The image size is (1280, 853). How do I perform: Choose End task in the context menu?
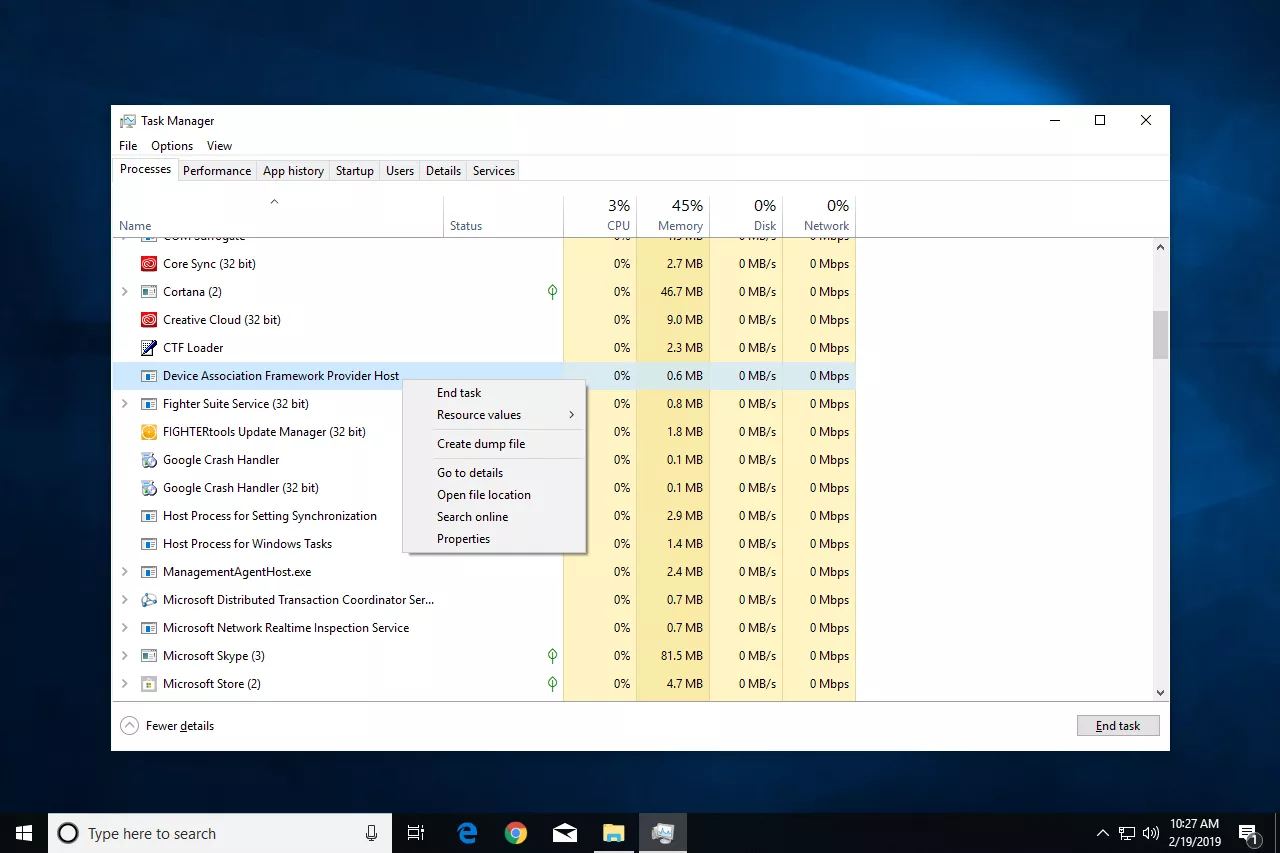coord(494,393)
